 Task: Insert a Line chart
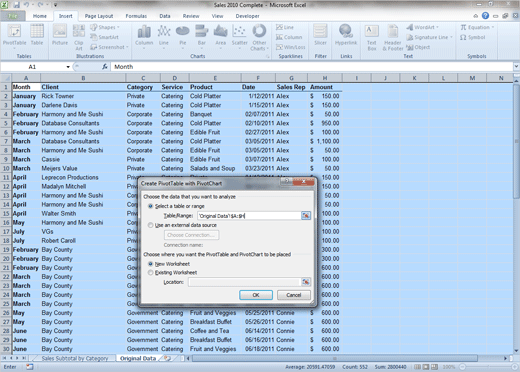[x=164, y=37]
